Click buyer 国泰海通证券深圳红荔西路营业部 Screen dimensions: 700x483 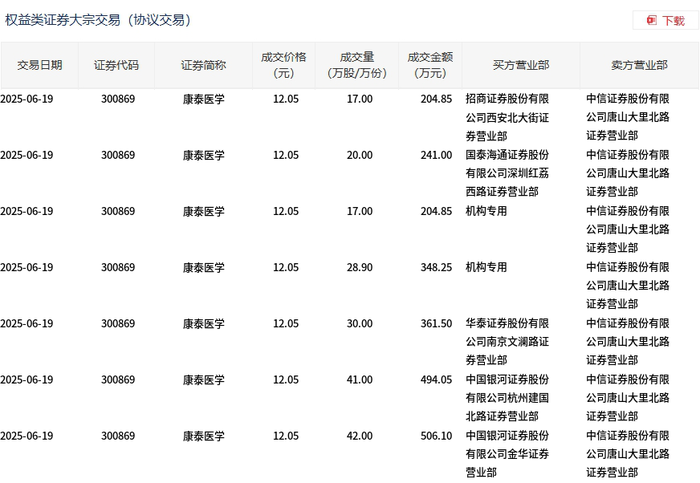pyautogui.click(x=507, y=174)
